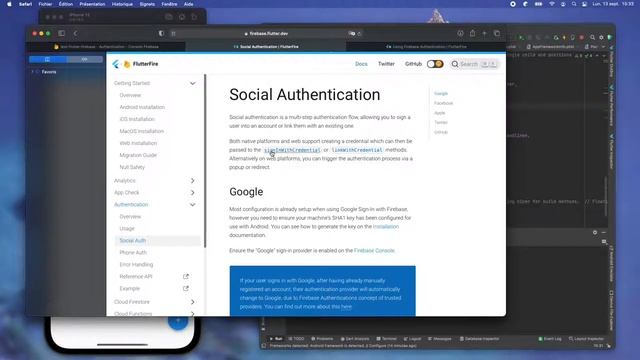Open Historique menu in menu bar

[122, 4]
